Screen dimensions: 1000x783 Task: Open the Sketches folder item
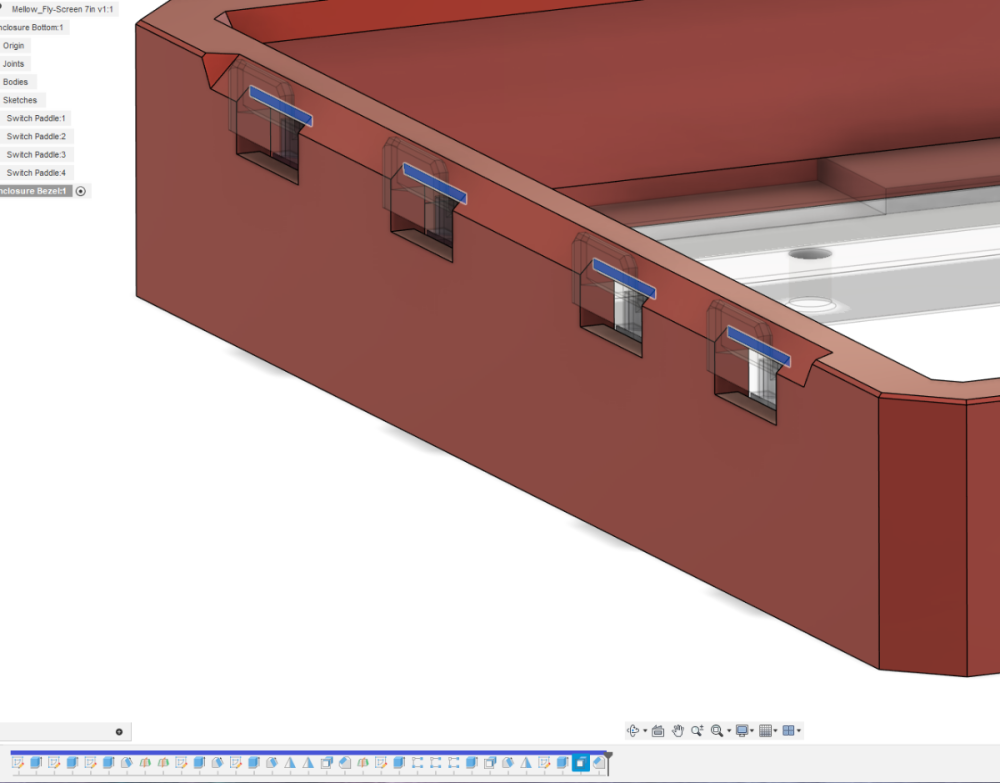pyautogui.click(x=20, y=100)
